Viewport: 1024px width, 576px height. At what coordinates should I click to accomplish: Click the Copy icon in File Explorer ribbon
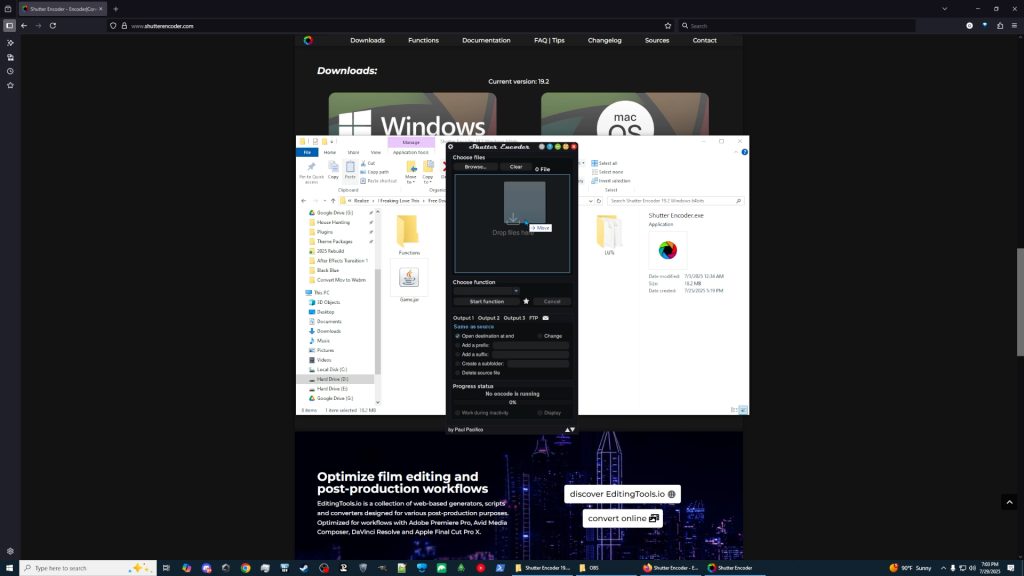pyautogui.click(x=333, y=170)
